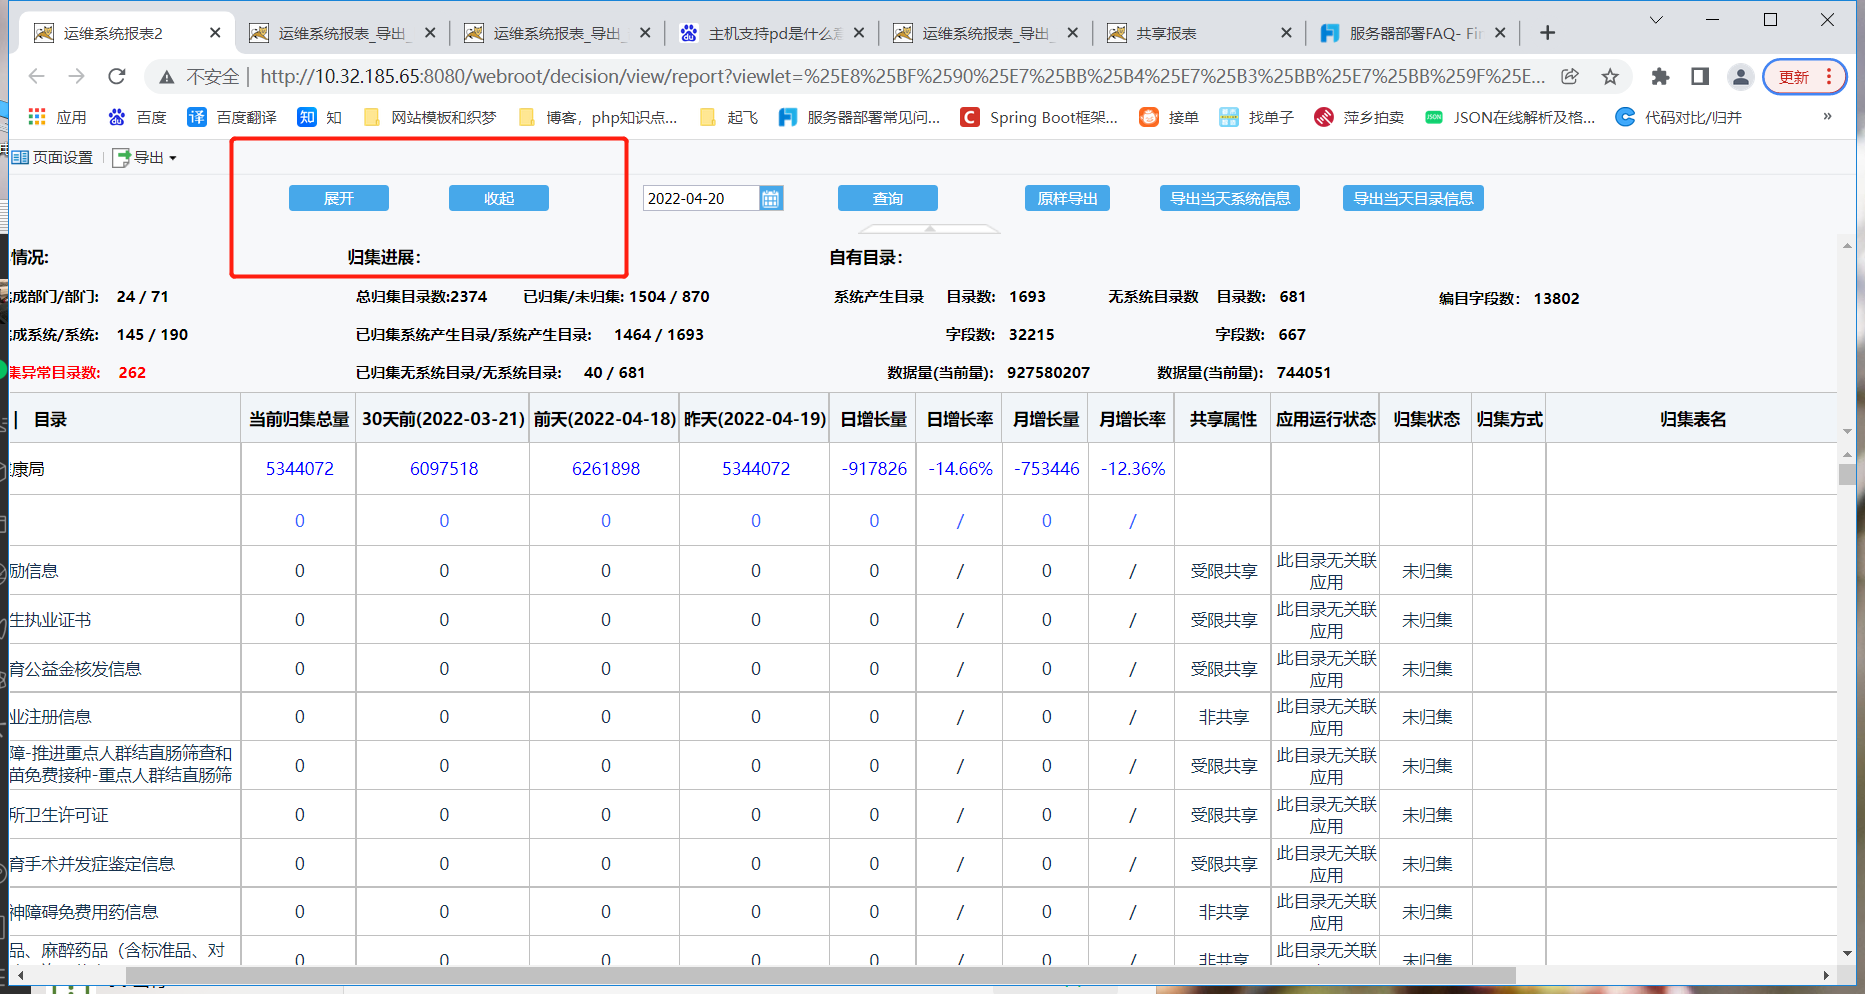Click daily growth value -917826

click(x=874, y=468)
